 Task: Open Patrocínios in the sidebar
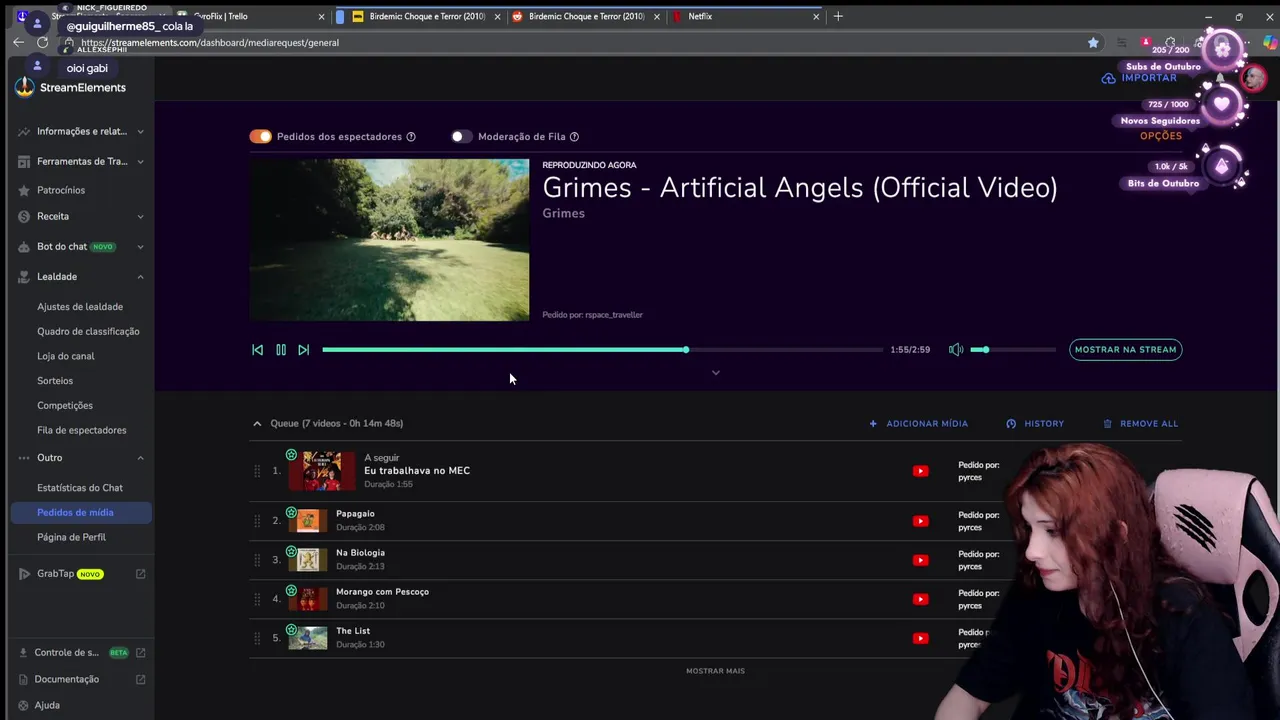[61, 190]
